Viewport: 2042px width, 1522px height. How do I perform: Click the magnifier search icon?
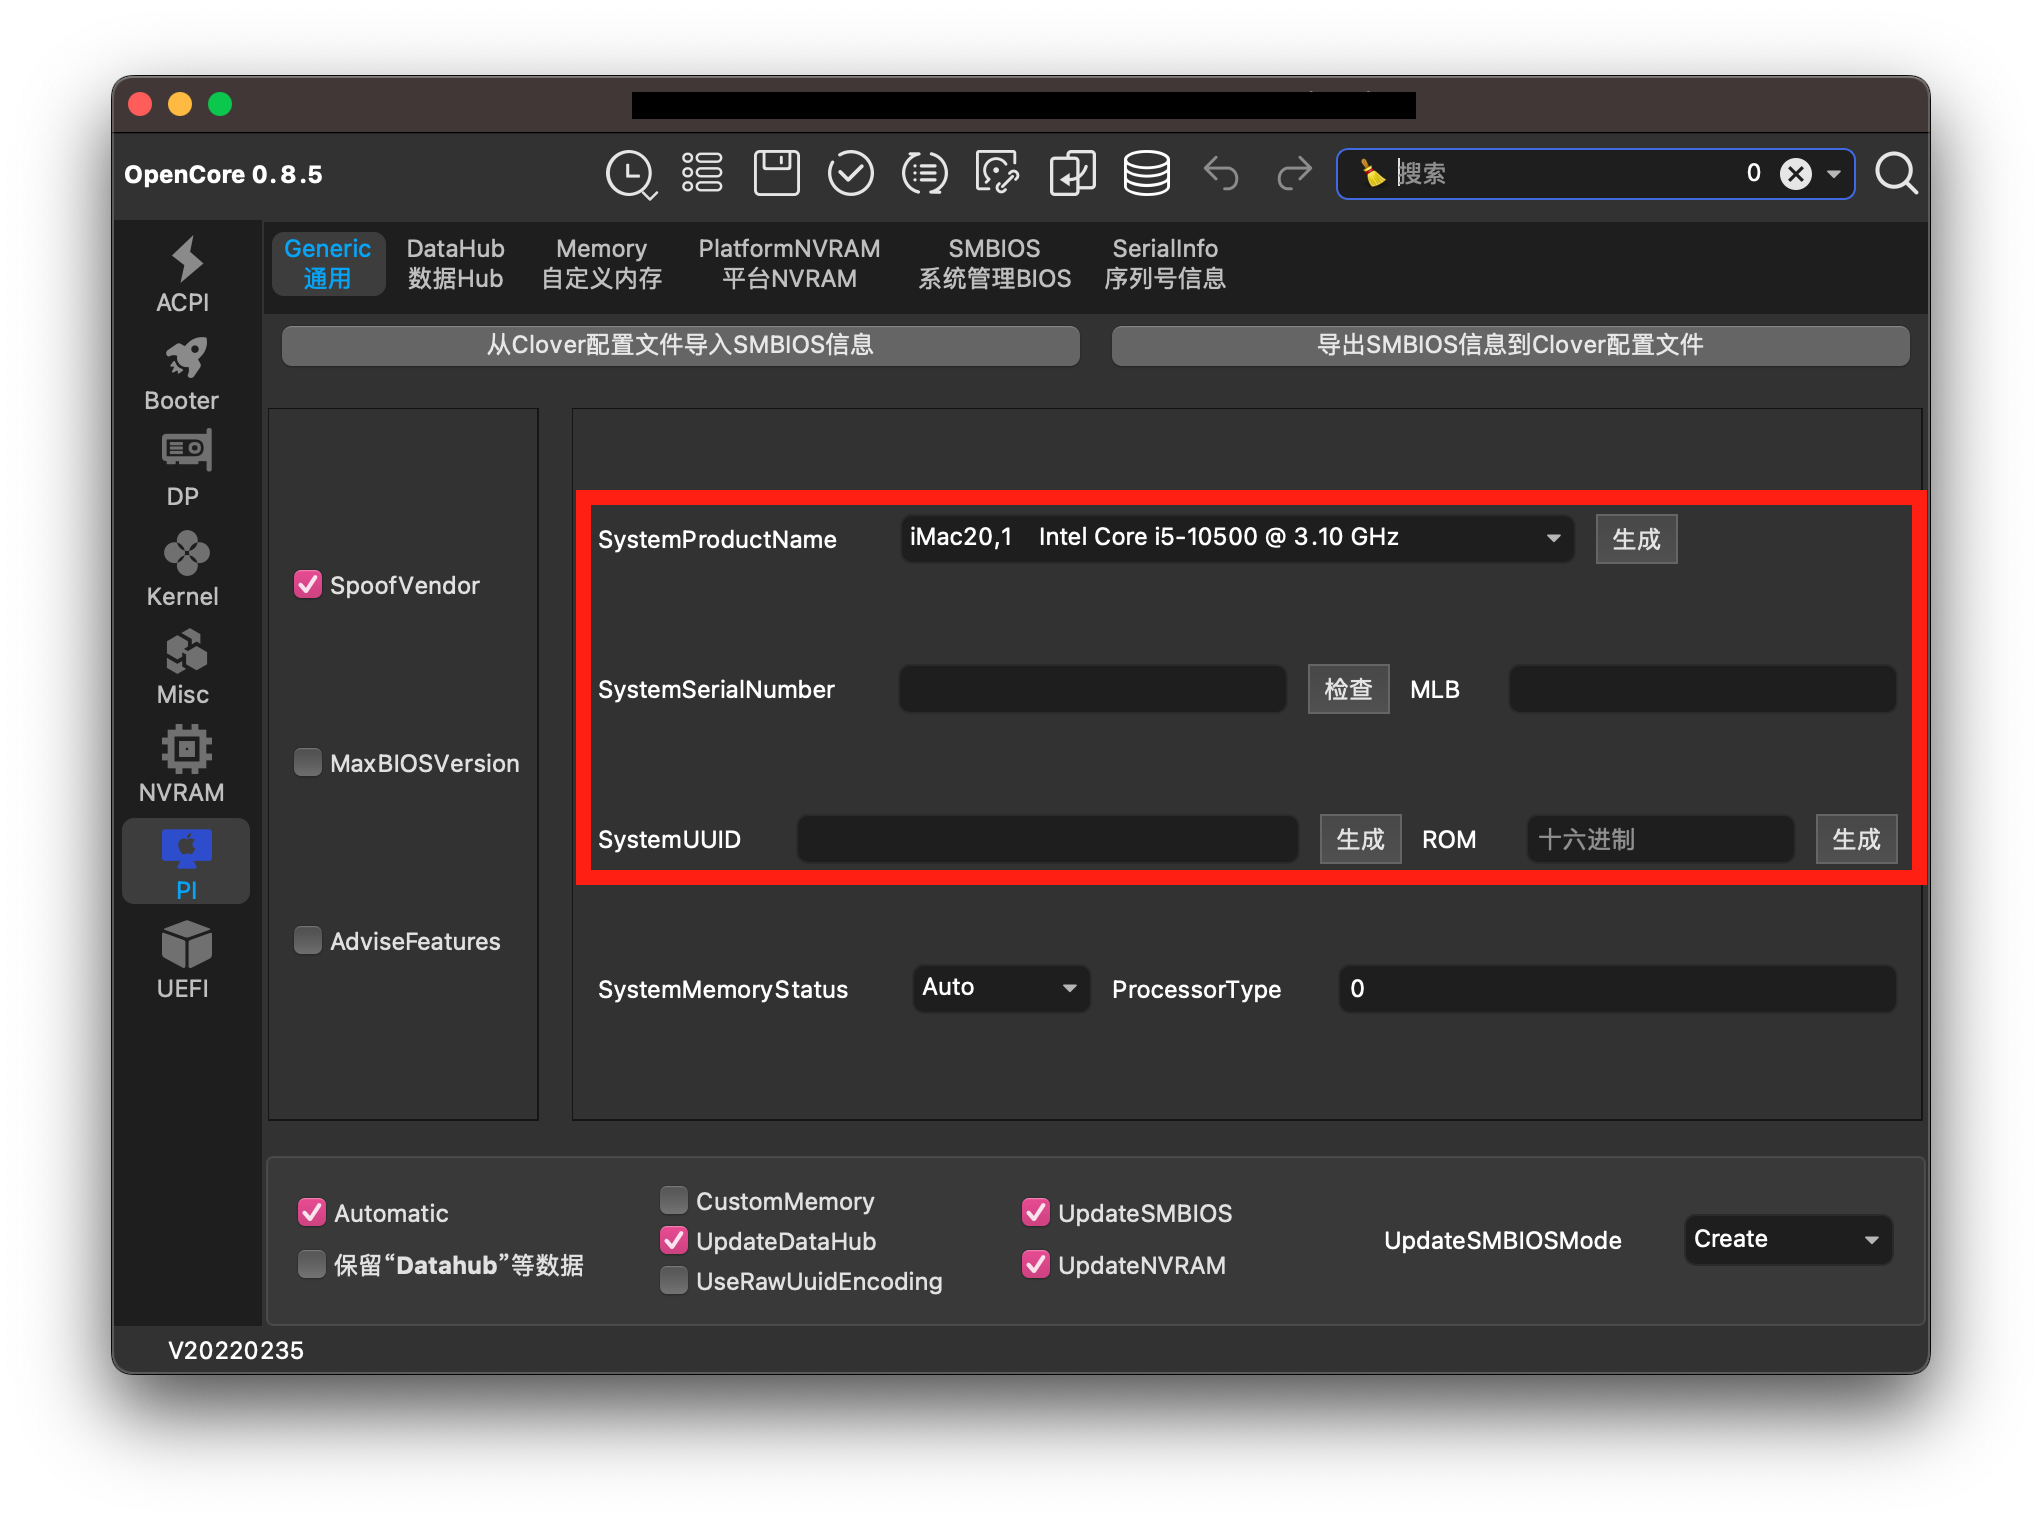coord(1895,174)
